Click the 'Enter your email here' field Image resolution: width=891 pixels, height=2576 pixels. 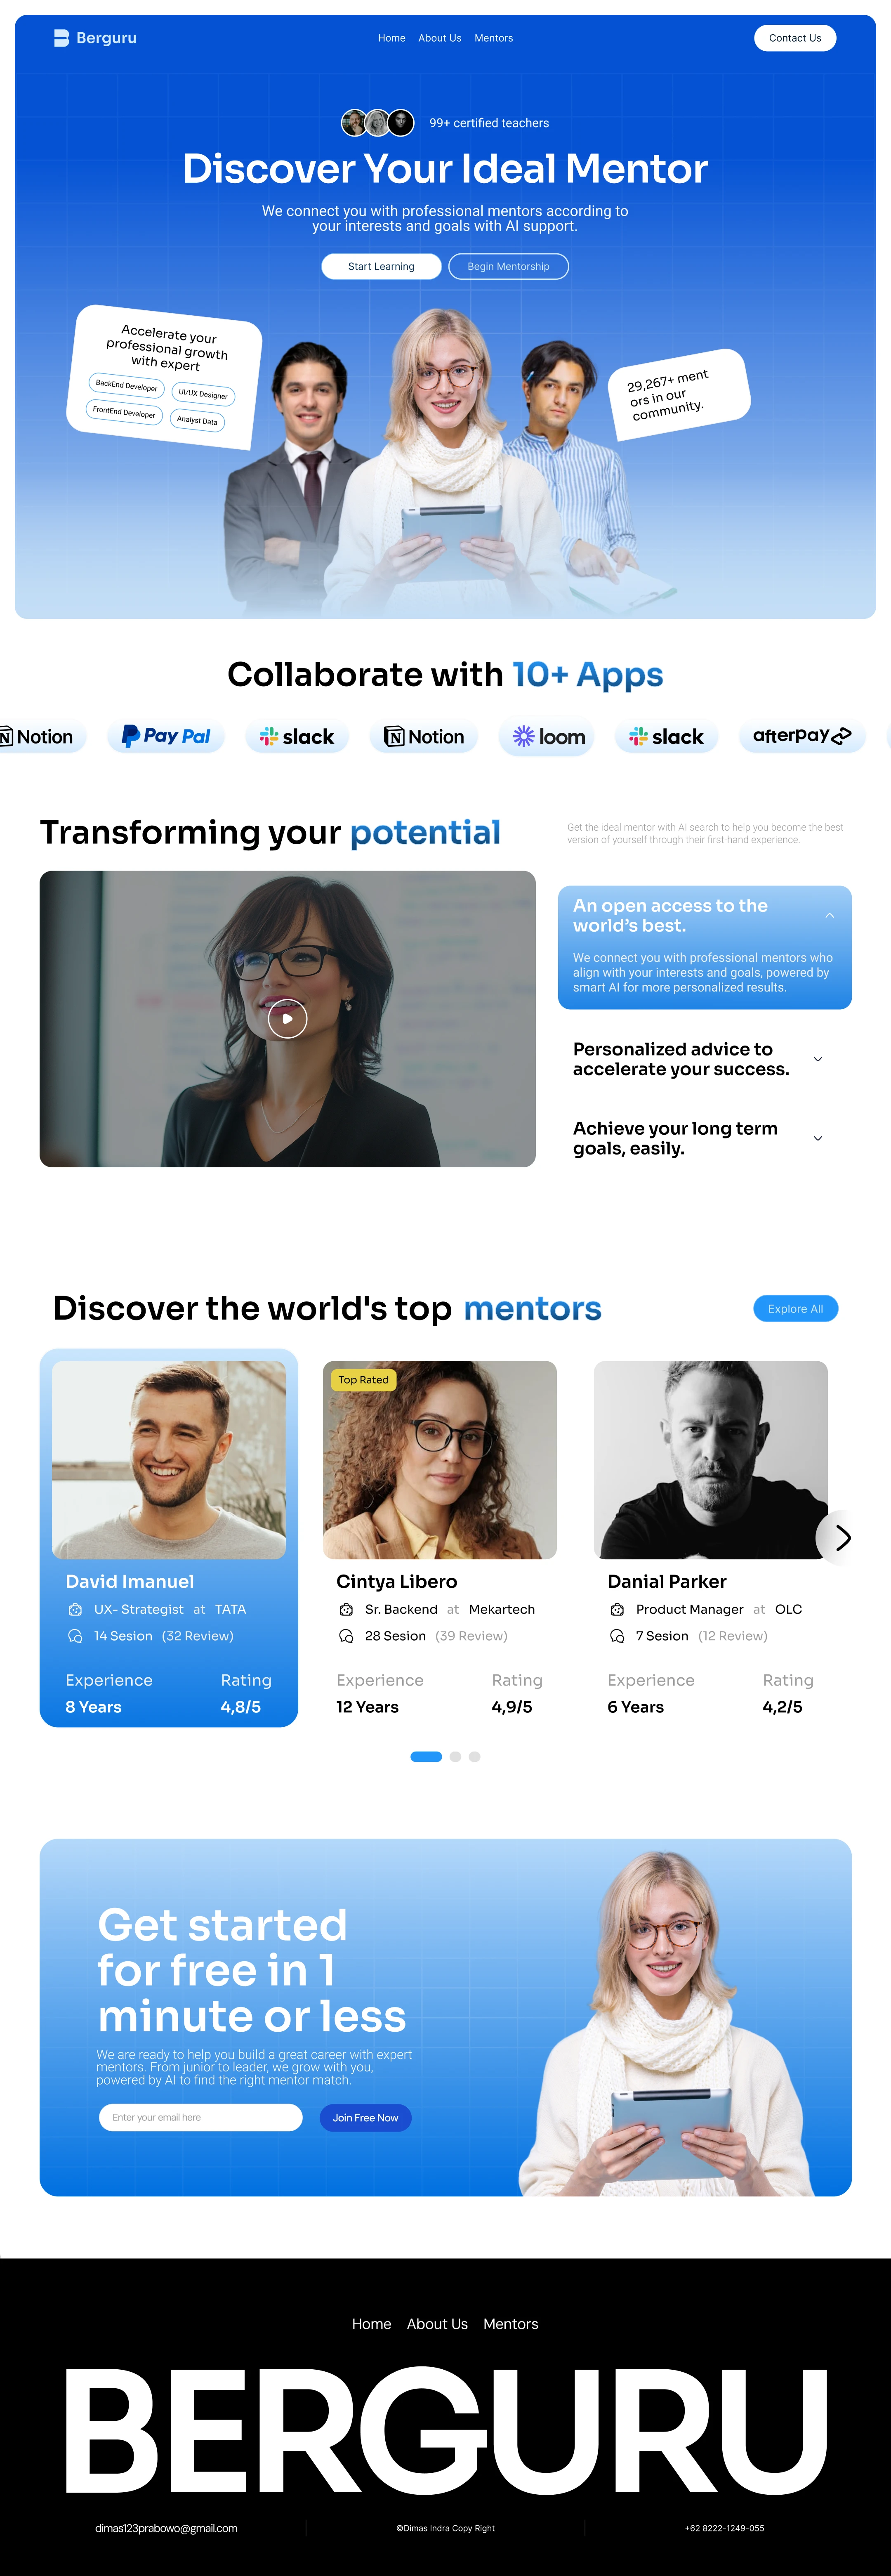point(201,2117)
